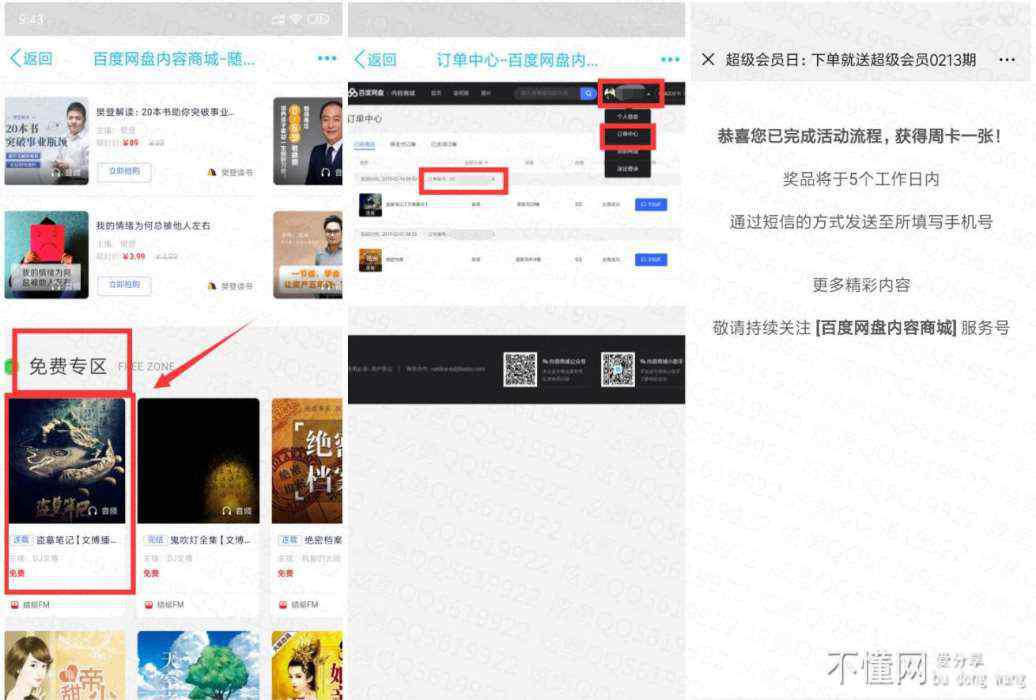Close the 超级会员日 page with the X

(708, 59)
